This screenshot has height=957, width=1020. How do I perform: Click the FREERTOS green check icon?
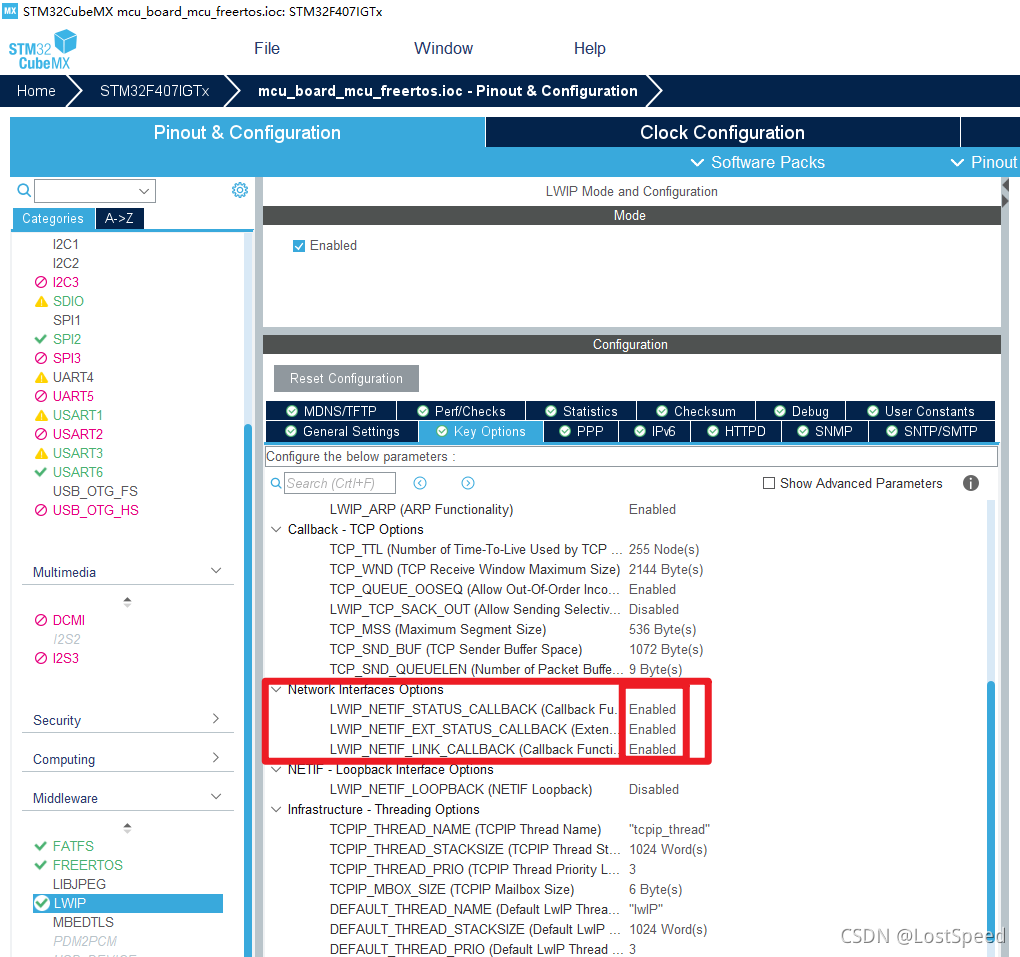[x=41, y=865]
